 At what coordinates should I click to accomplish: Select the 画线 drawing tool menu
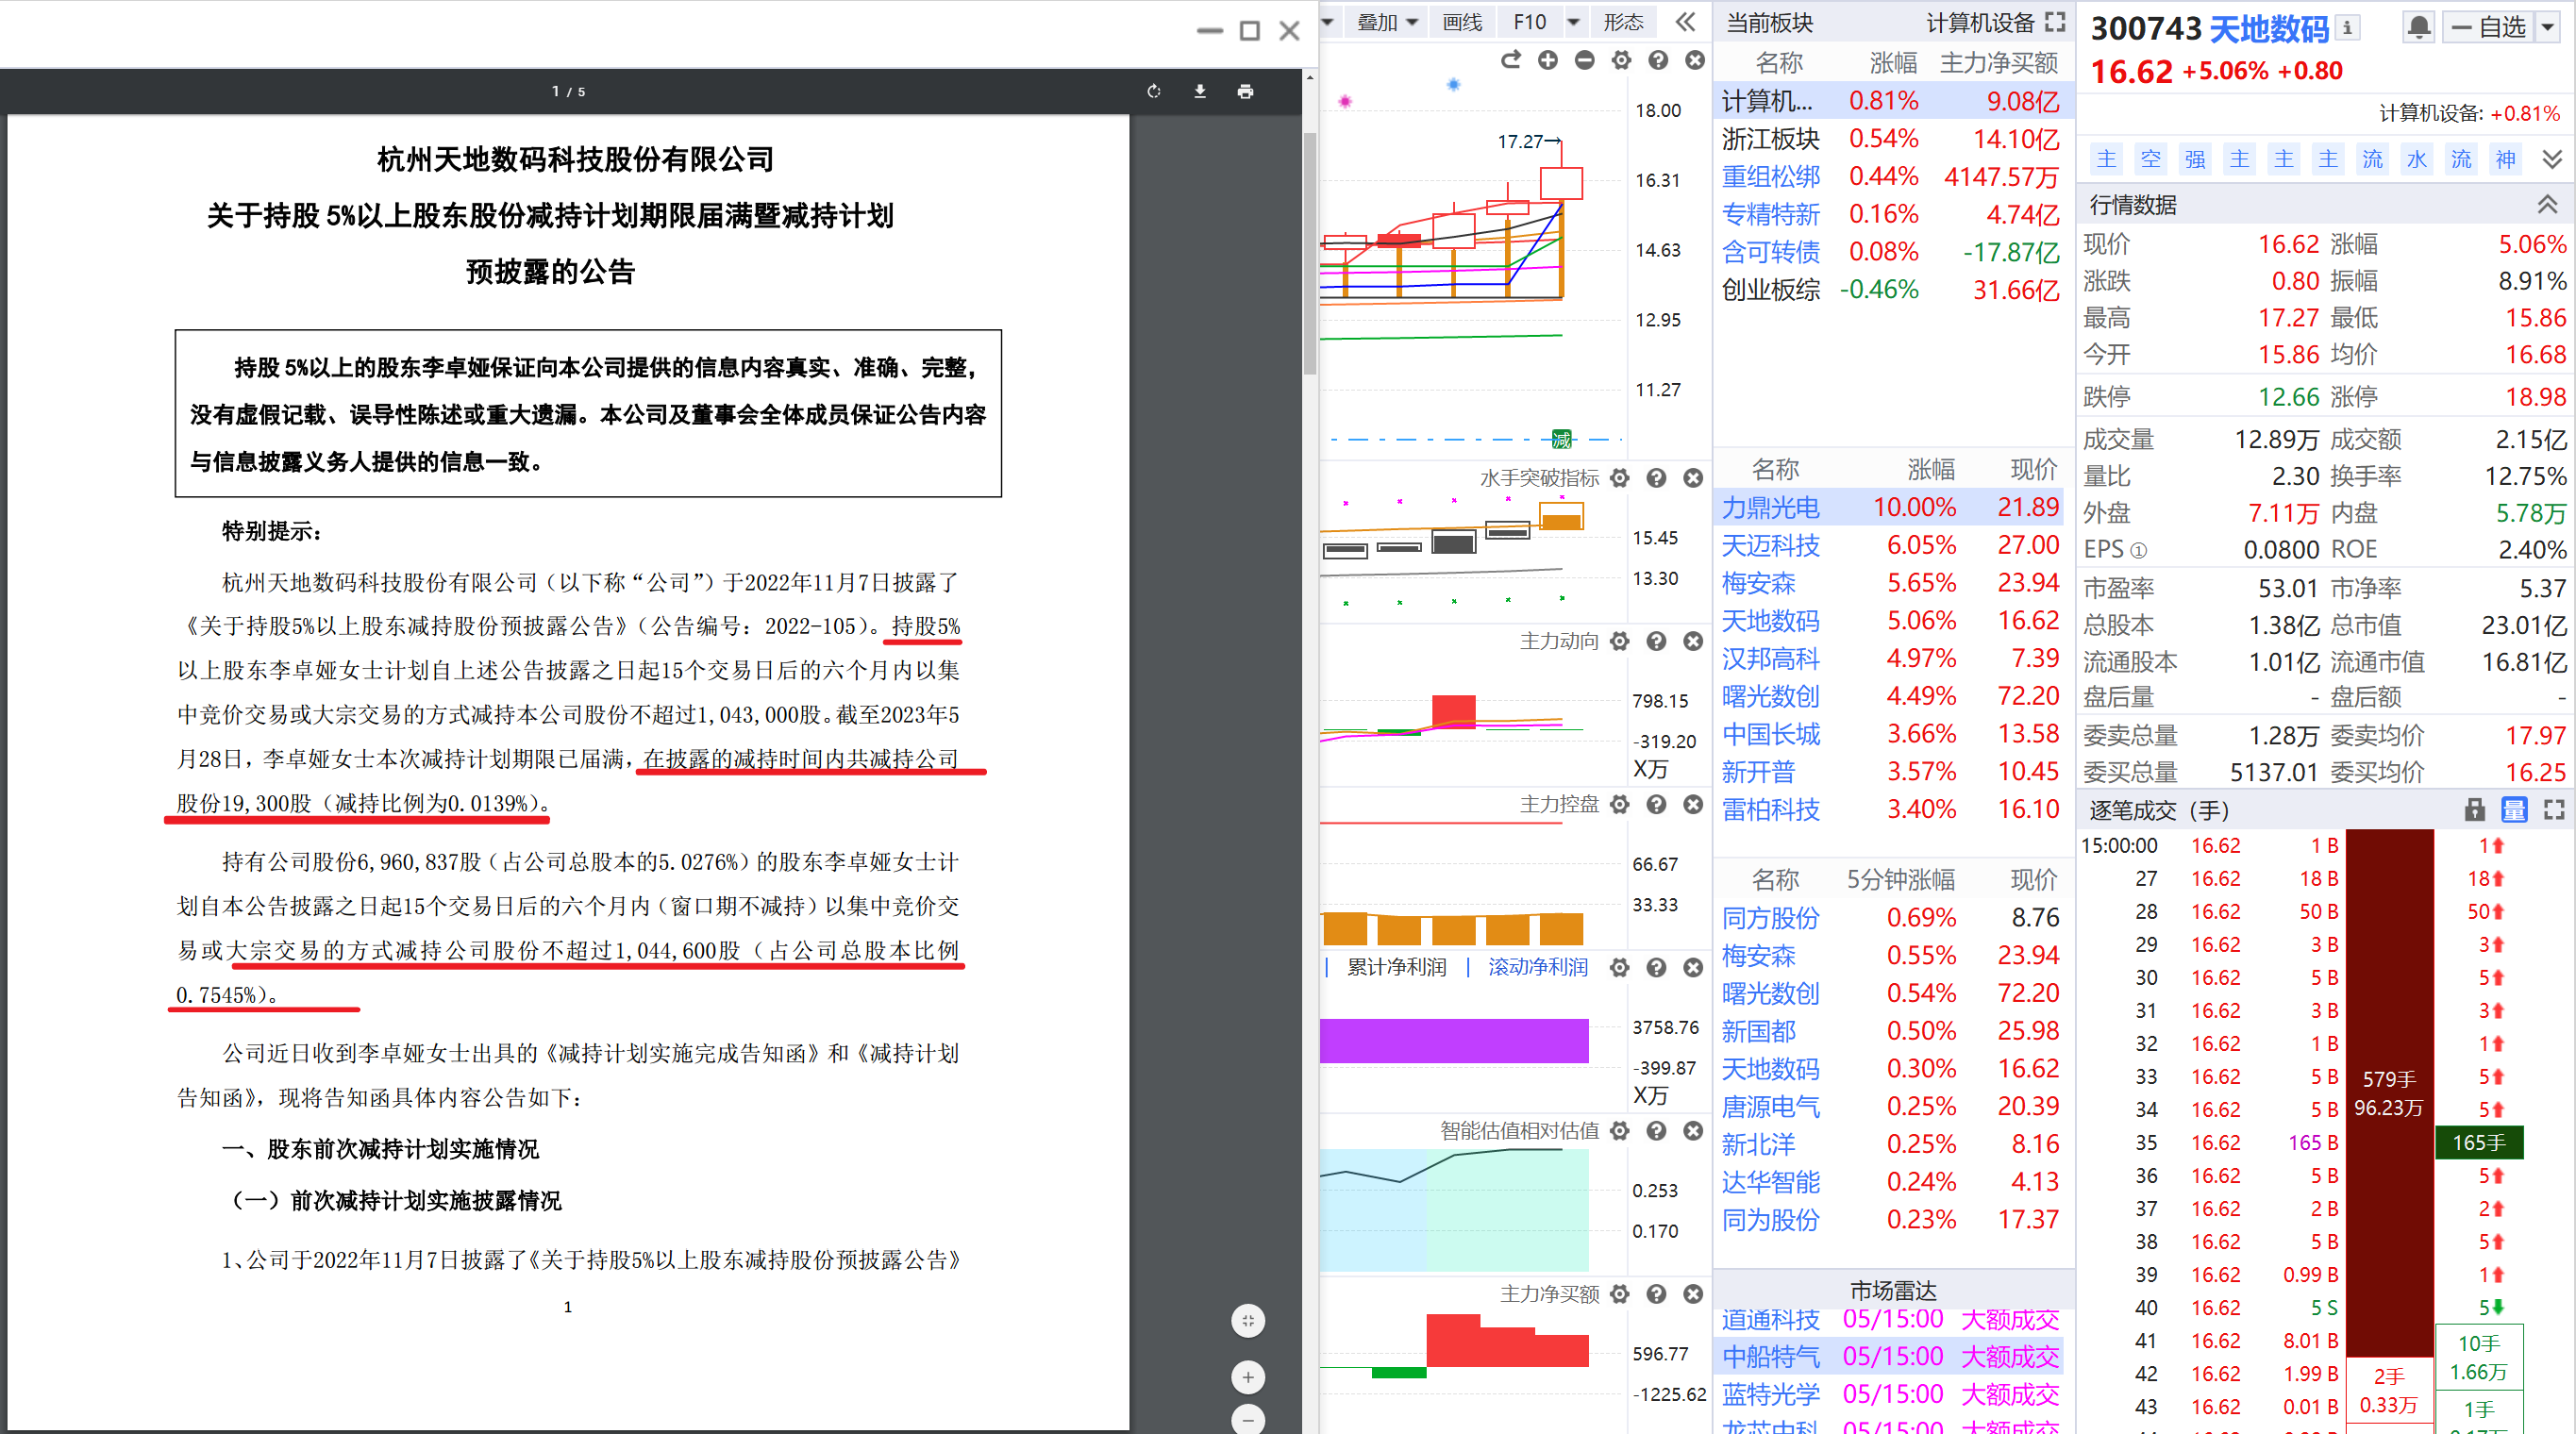1462,22
